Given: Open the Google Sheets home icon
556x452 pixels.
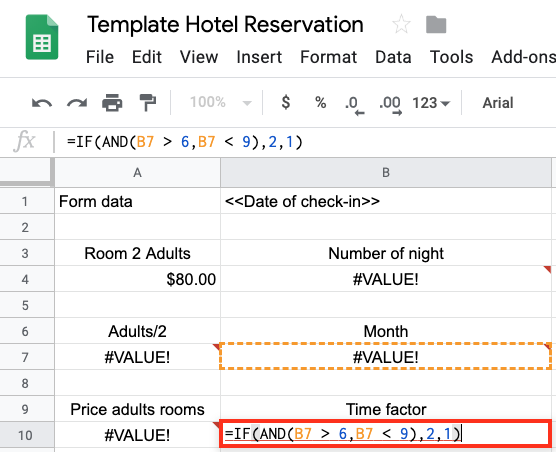Looking at the screenshot, I should 42,37.
